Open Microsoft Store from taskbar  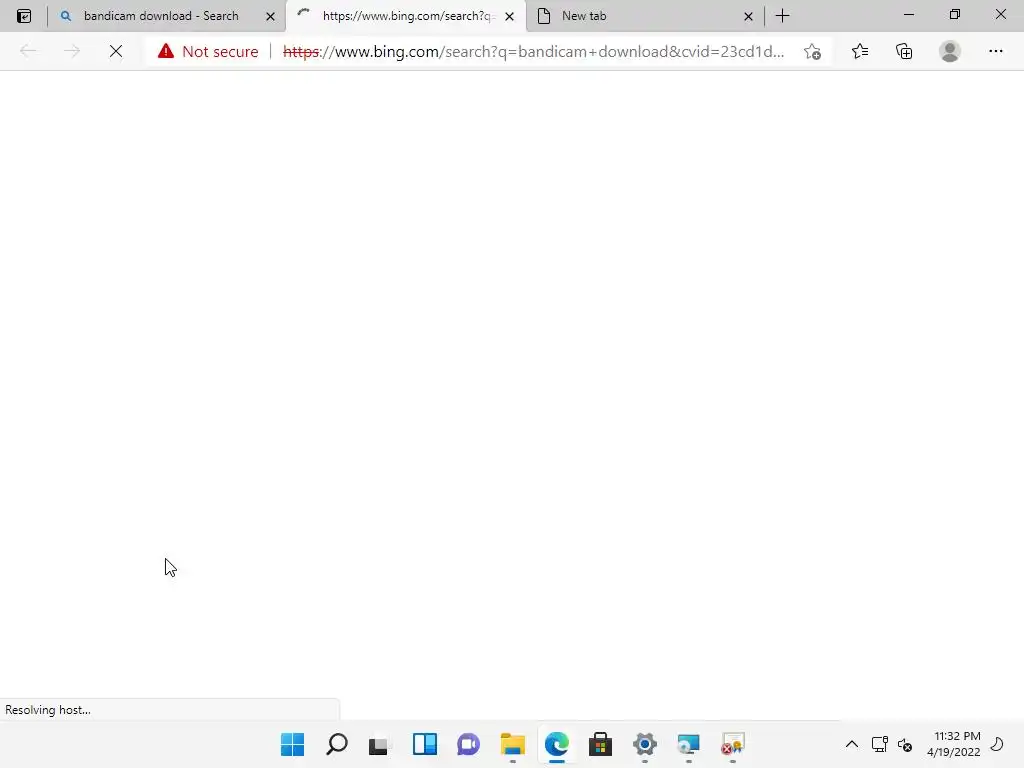pos(600,744)
